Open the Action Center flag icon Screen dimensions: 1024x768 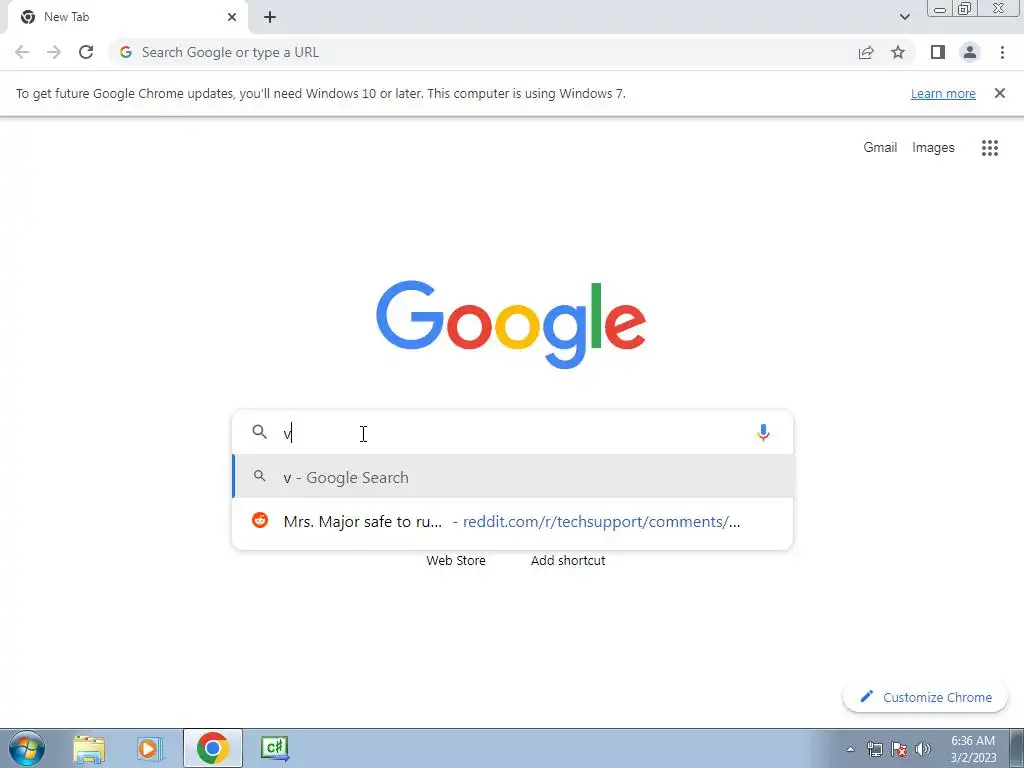(899, 749)
